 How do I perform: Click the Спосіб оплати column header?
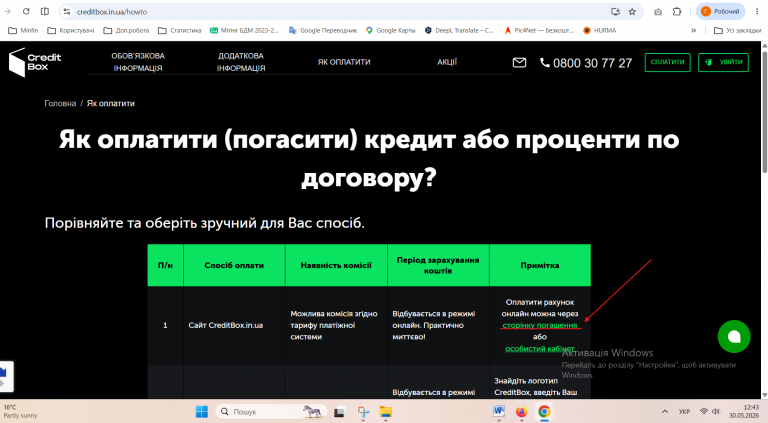tap(234, 265)
